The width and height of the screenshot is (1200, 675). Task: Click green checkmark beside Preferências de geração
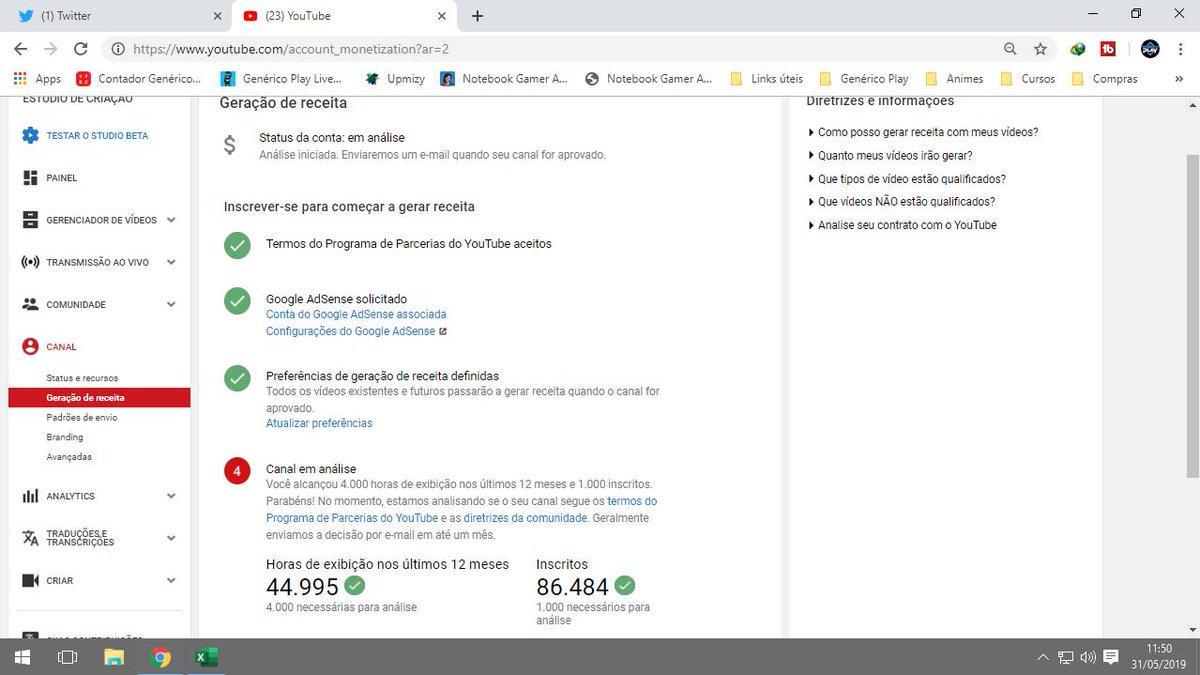237,378
